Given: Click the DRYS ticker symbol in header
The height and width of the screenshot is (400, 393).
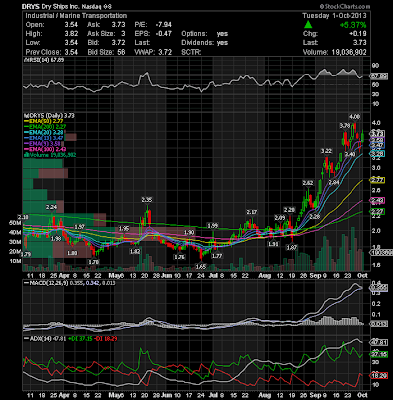Looking at the screenshot, I should coord(30,6).
